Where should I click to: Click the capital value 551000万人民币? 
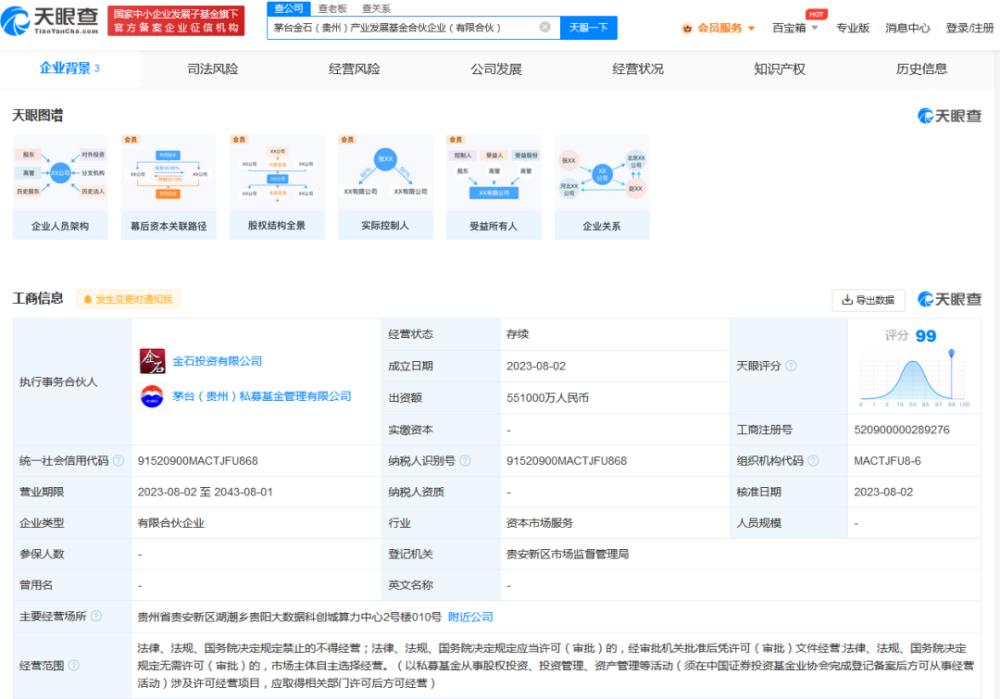click(x=547, y=398)
